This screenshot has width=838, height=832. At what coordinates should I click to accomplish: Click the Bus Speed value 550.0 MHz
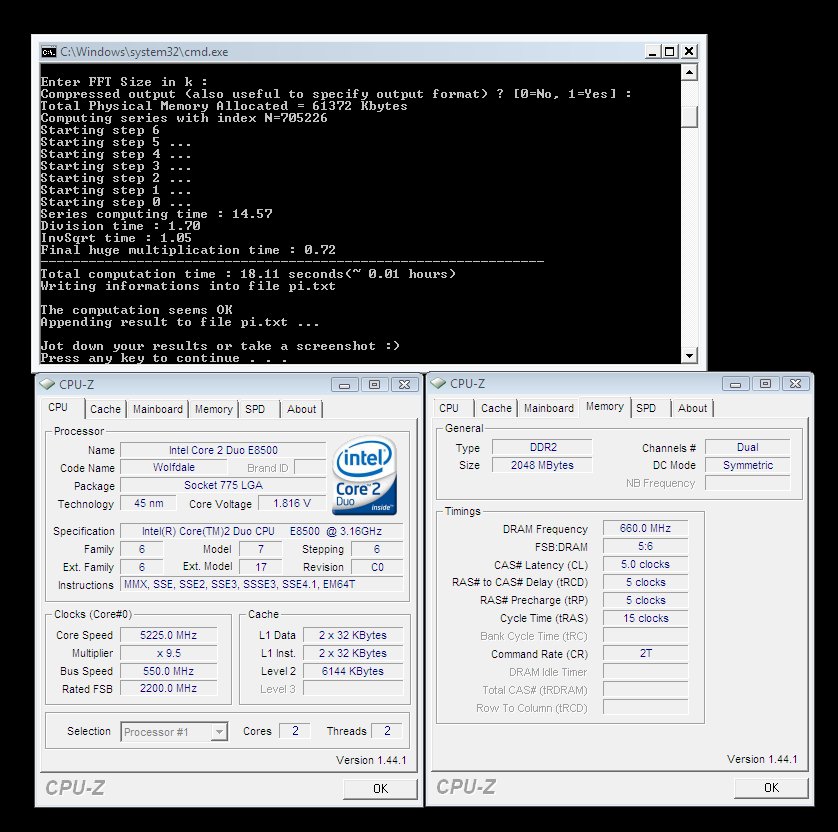(x=168, y=671)
